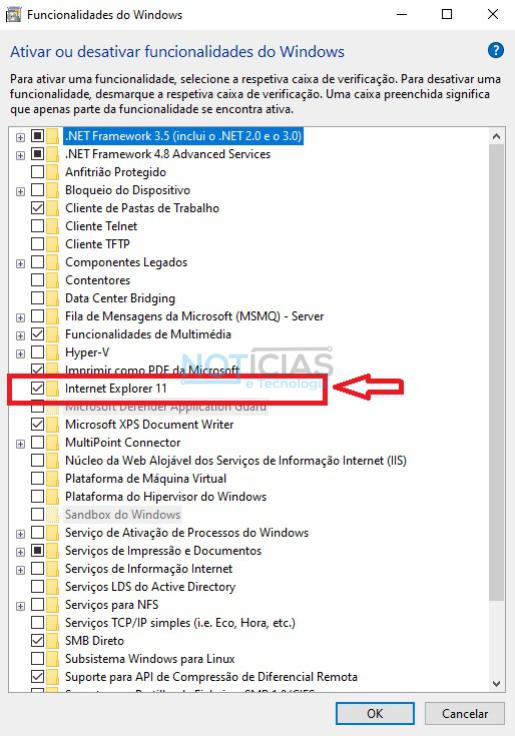Click folder icon beside SMB Direto
Screen dimensions: 515x736
53,640
